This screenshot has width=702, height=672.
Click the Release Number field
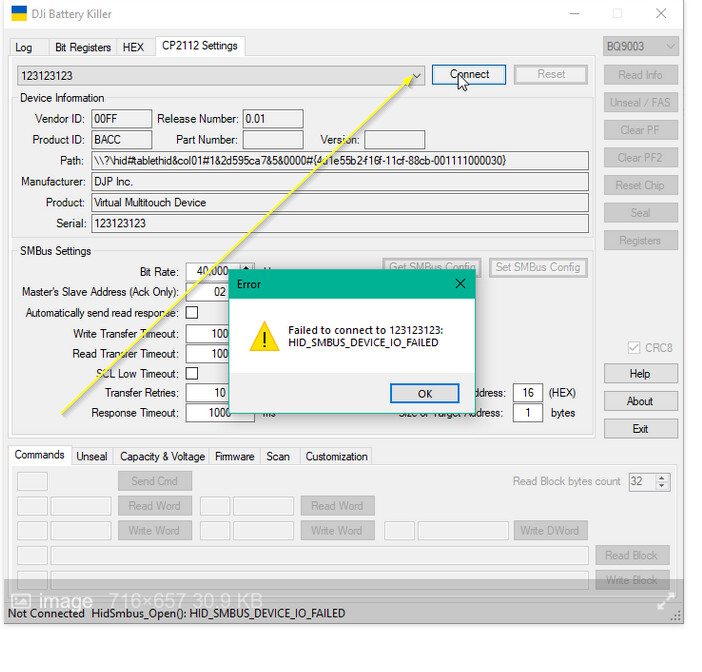(x=273, y=119)
